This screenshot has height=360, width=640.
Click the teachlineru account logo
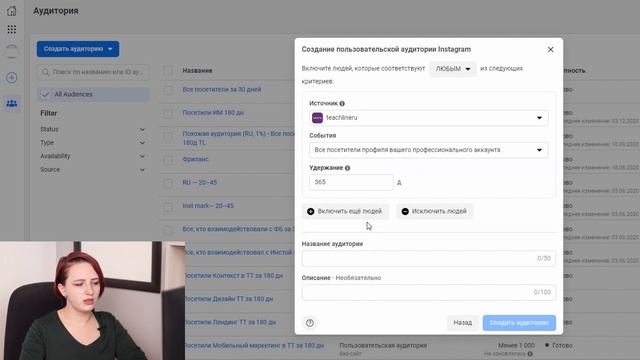point(317,118)
